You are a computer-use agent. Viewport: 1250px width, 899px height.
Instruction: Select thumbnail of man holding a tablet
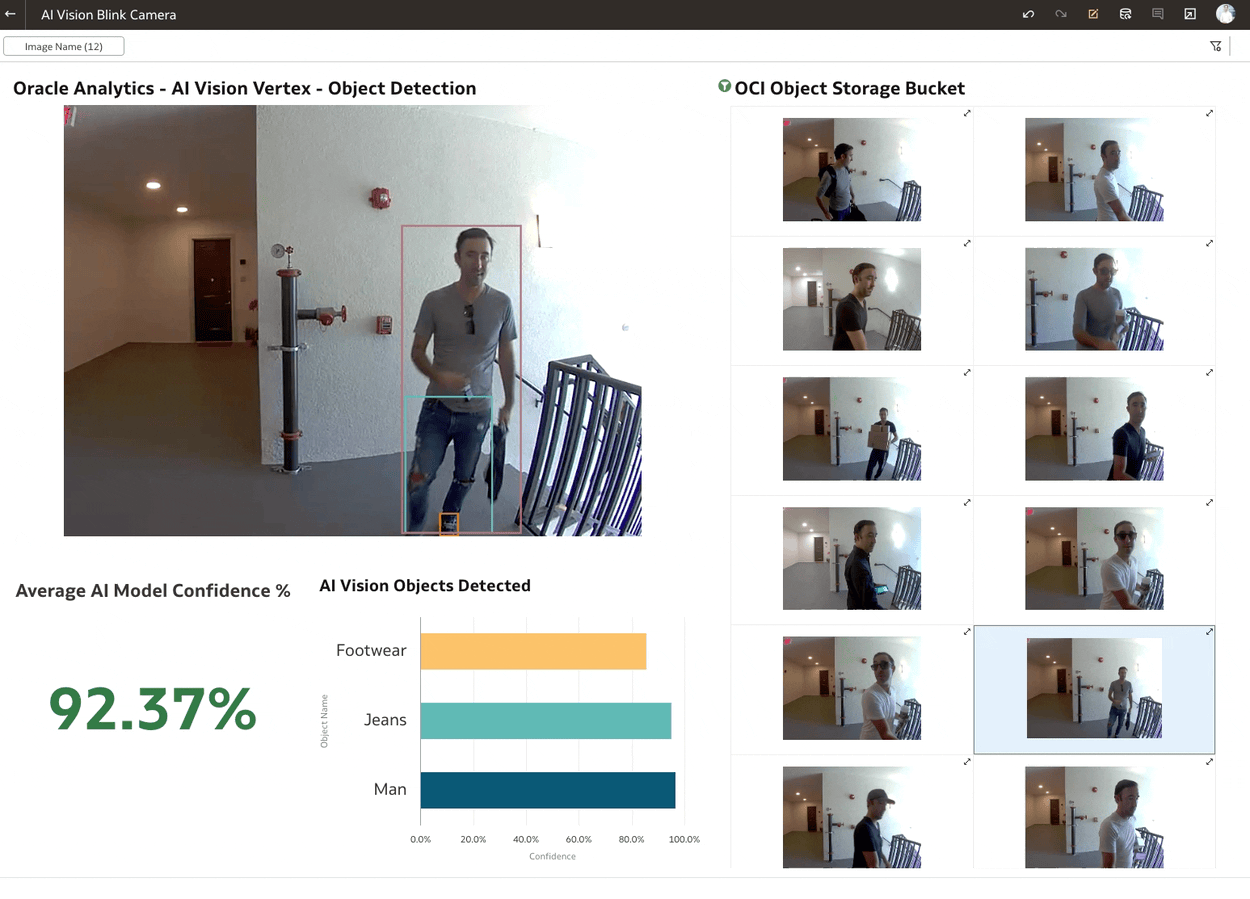[851, 559]
